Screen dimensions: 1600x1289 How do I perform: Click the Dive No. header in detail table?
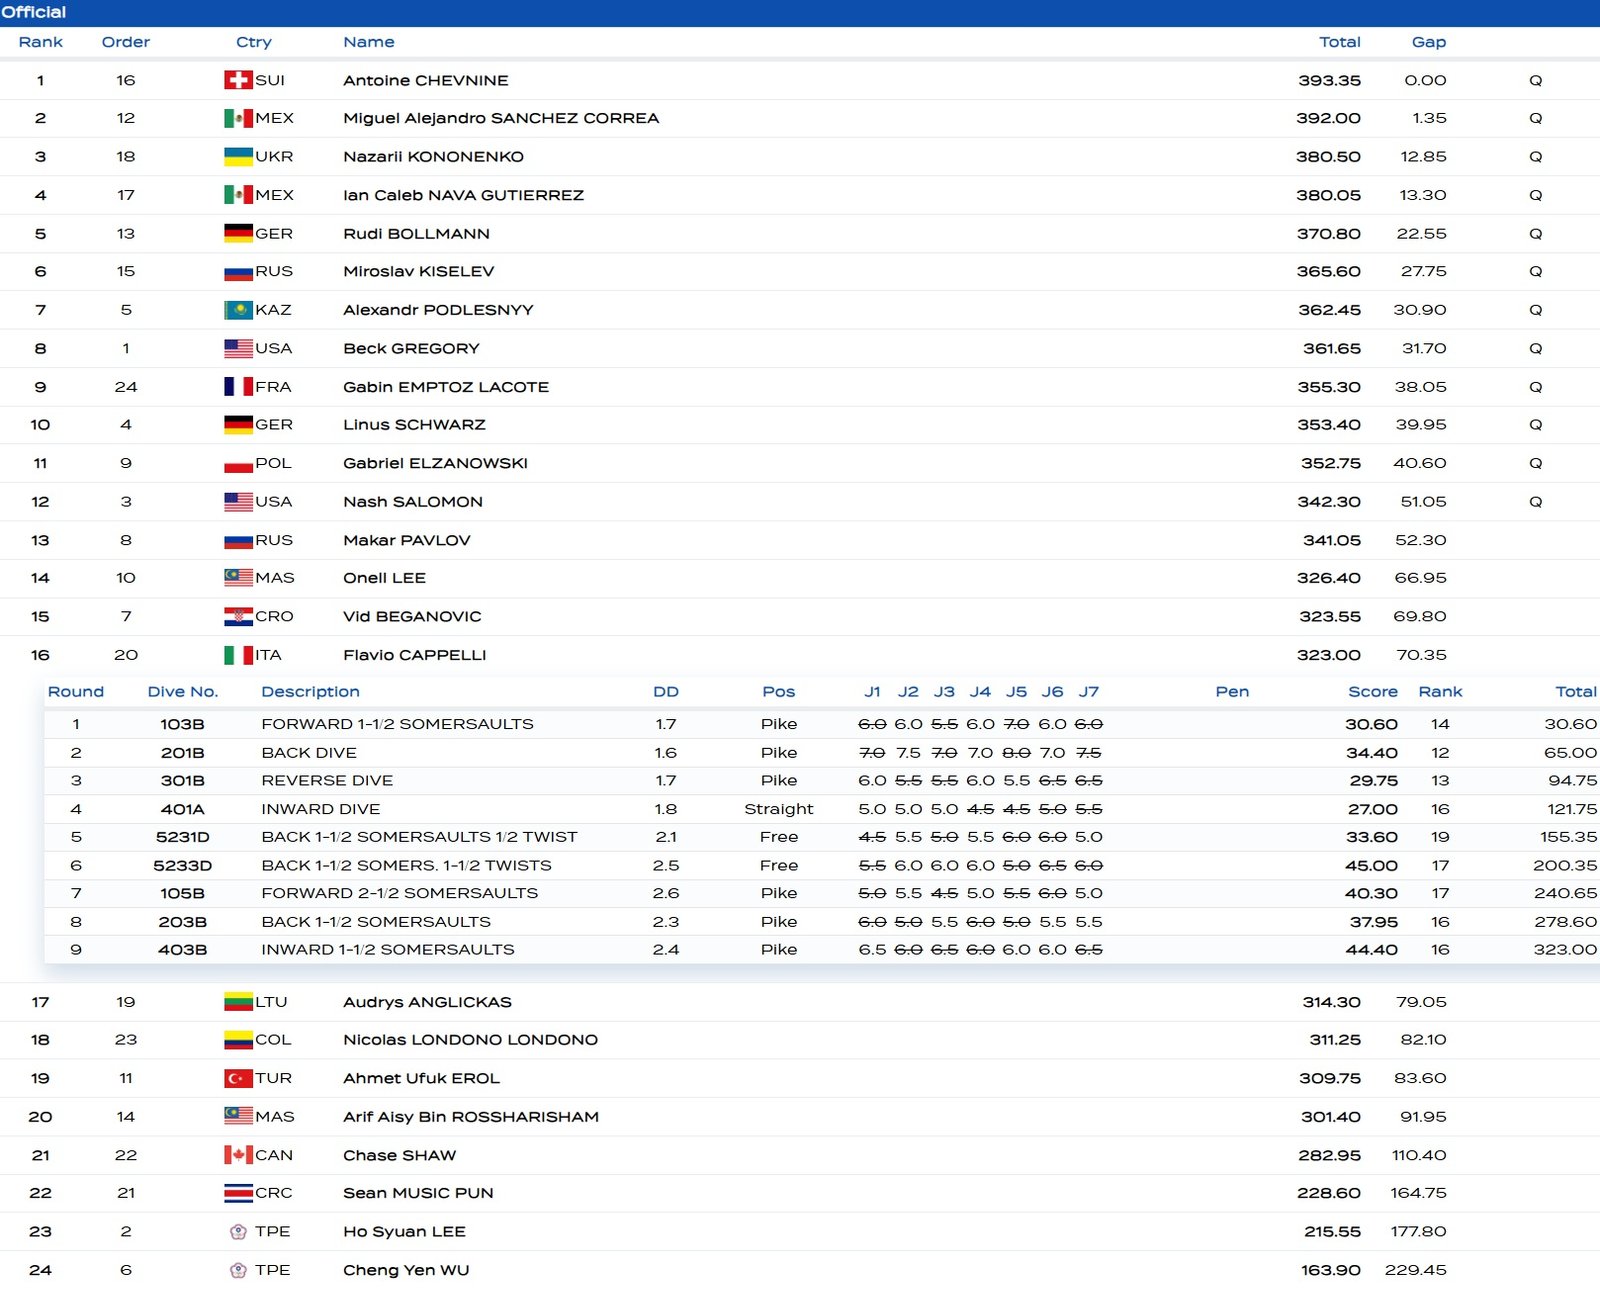point(183,692)
